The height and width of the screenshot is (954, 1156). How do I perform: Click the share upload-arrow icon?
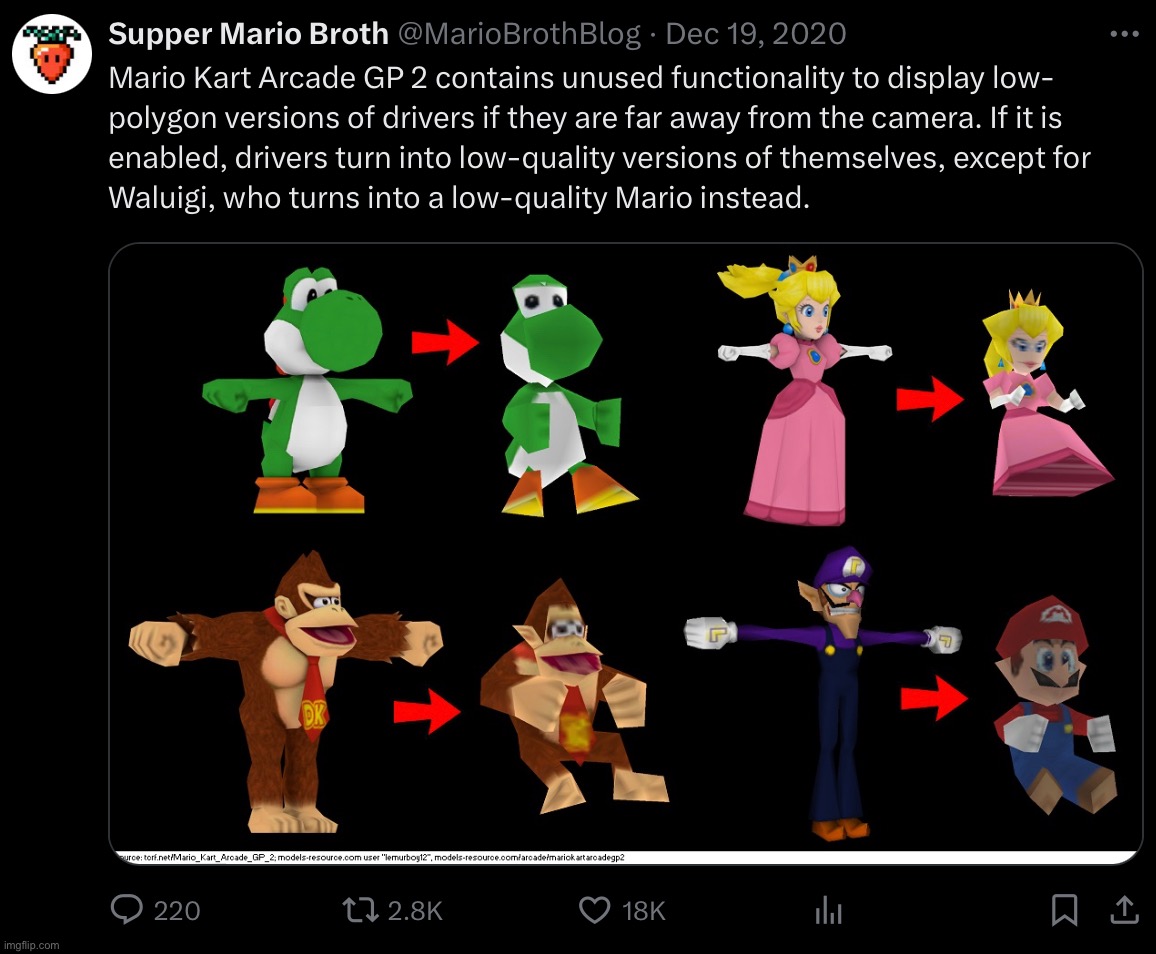1124,910
